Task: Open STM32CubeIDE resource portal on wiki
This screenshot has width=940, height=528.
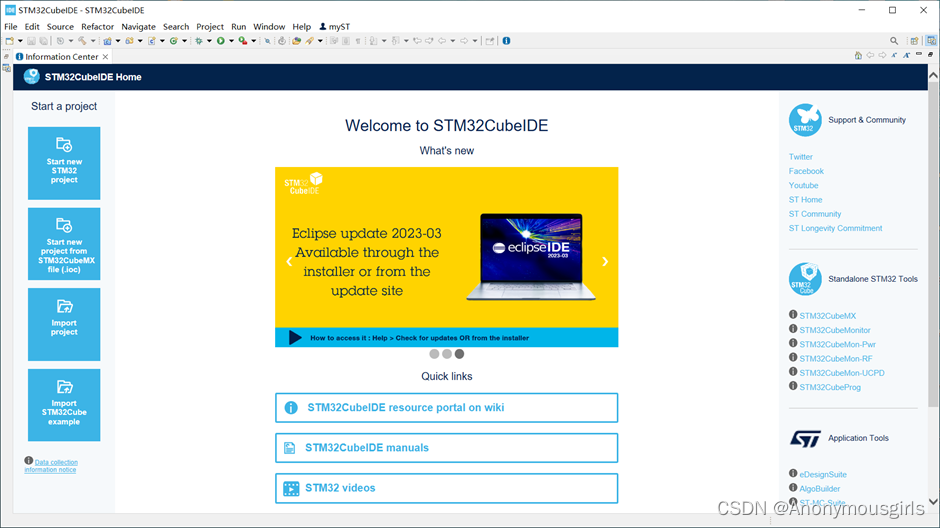Action: click(x=447, y=408)
